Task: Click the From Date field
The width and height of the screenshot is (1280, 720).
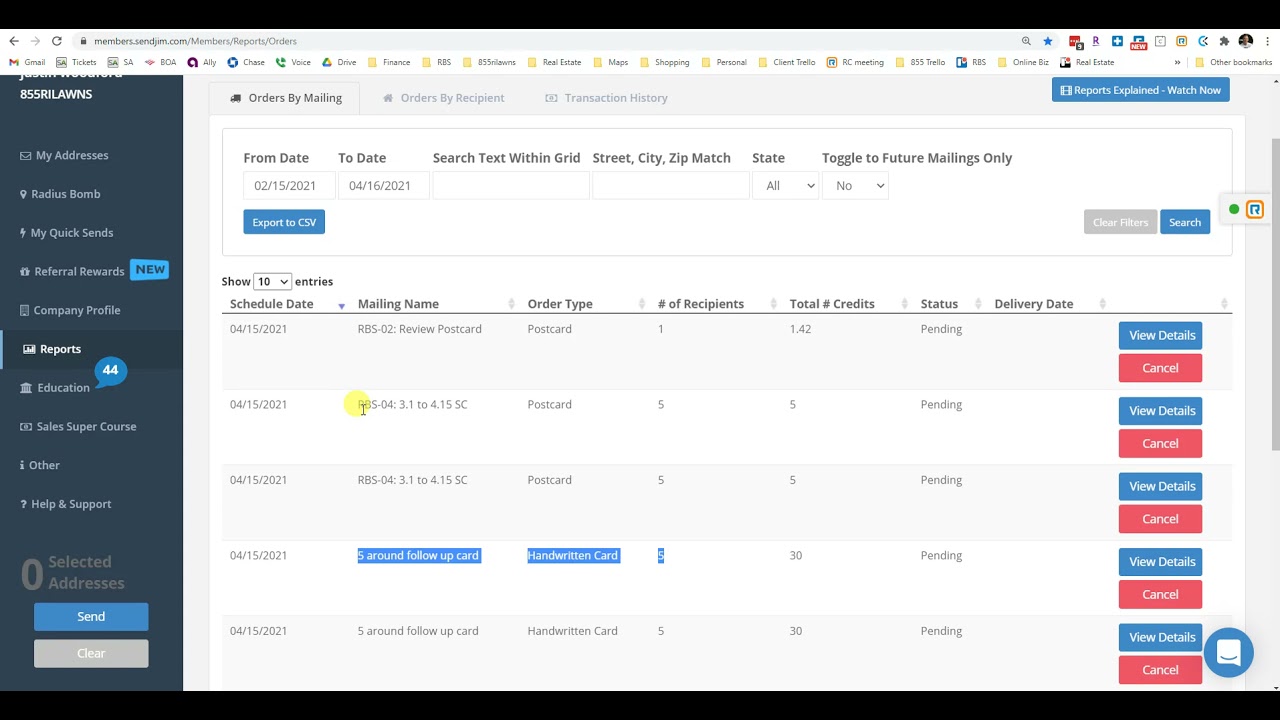Action: click(x=290, y=185)
